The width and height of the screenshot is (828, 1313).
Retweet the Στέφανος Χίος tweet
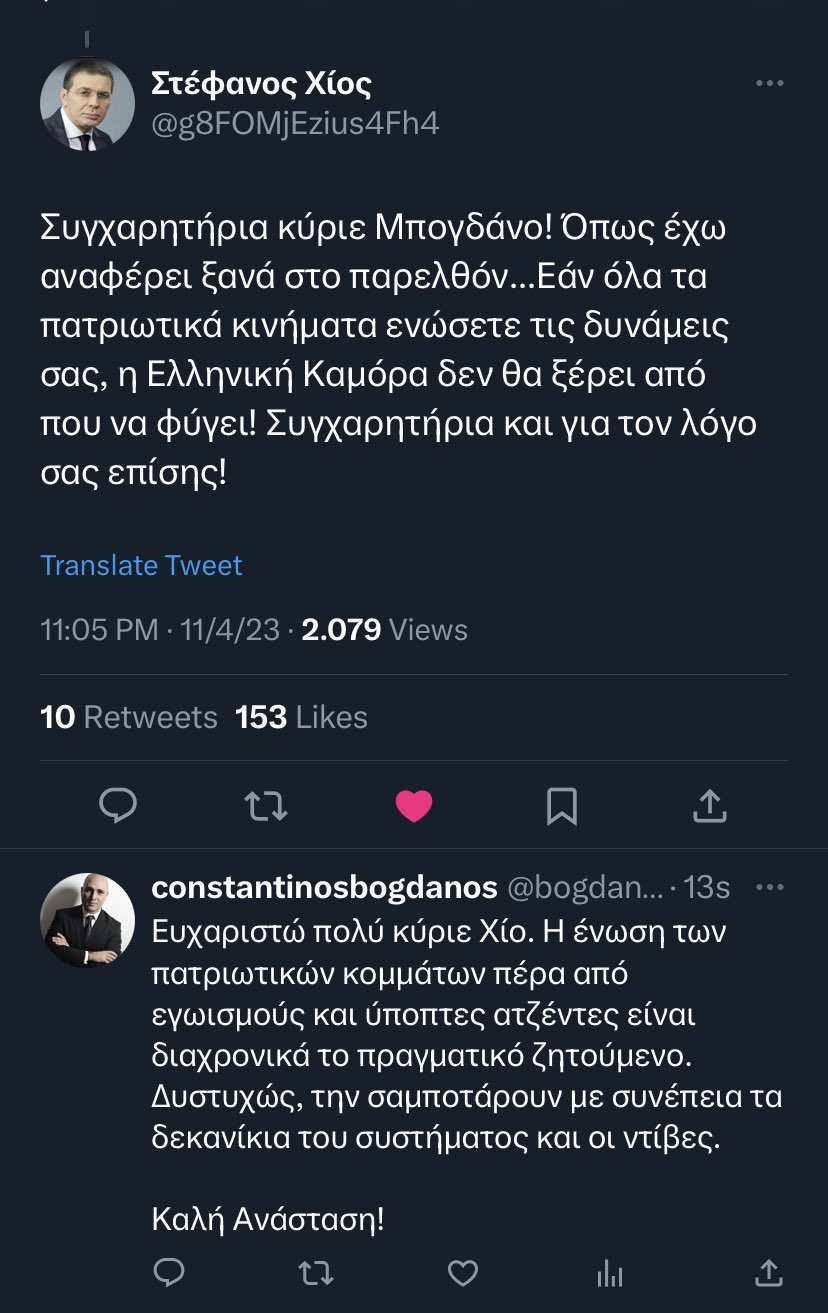(x=266, y=805)
